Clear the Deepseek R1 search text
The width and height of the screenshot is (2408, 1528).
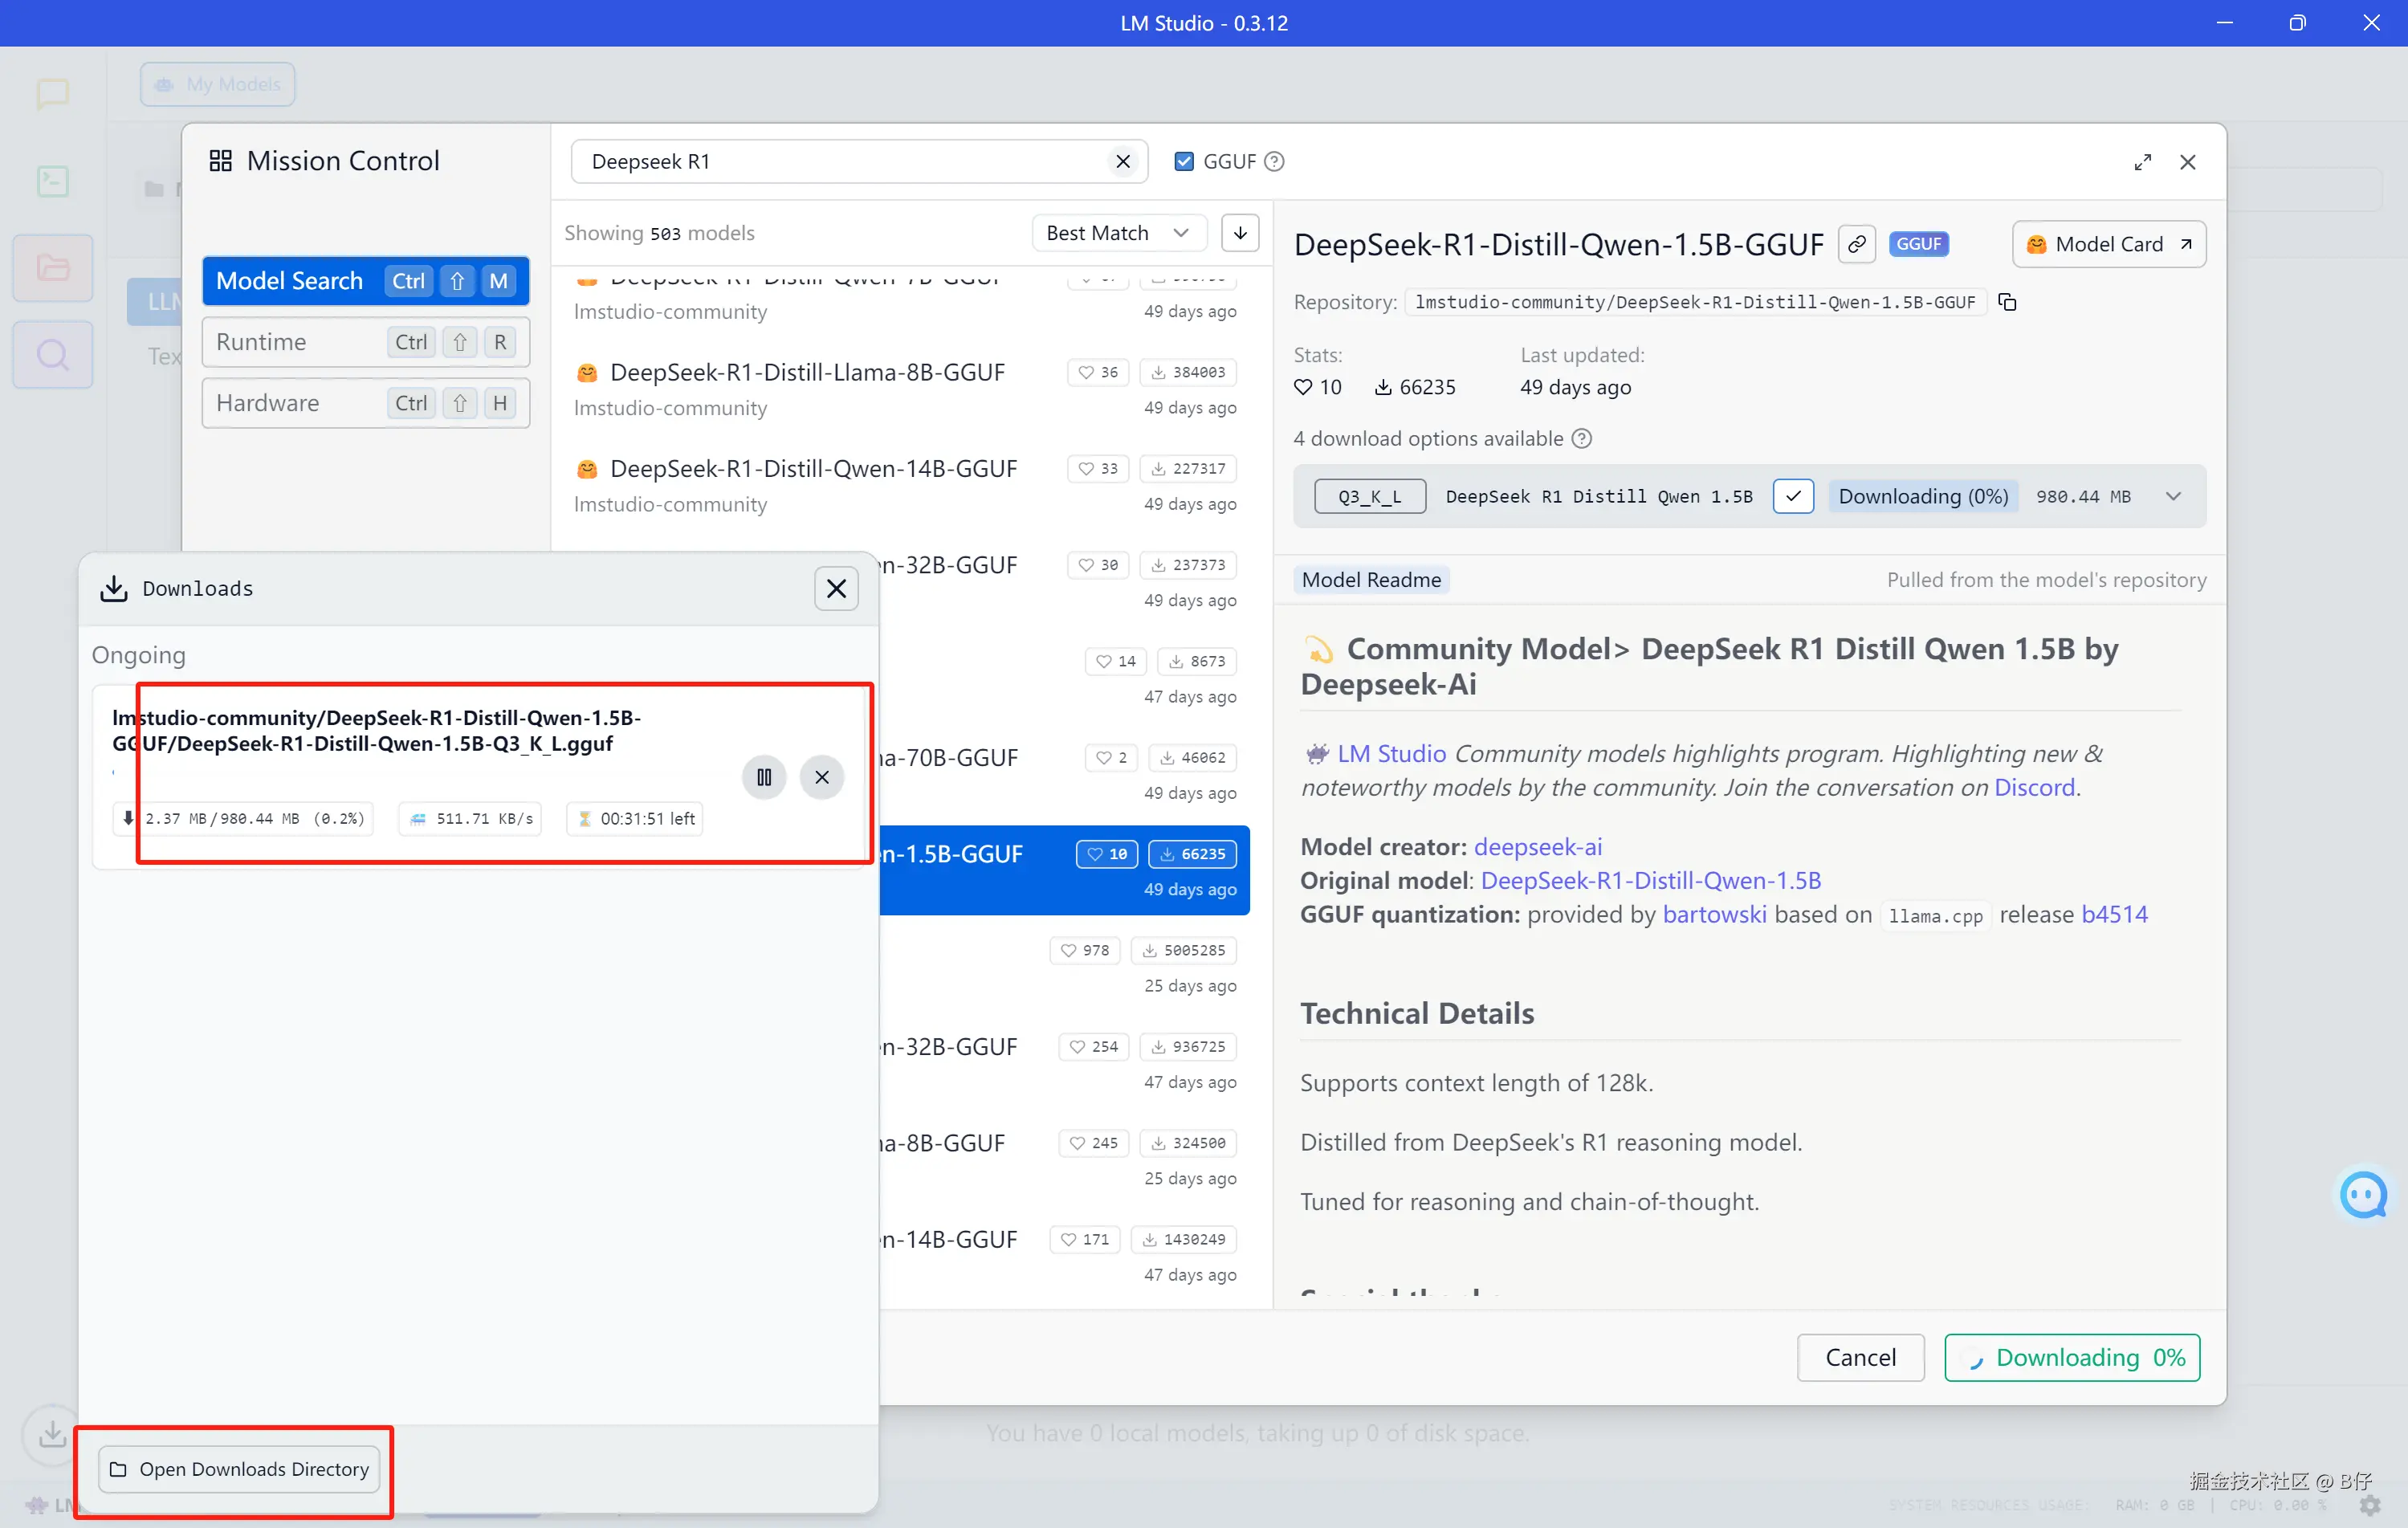point(1123,161)
